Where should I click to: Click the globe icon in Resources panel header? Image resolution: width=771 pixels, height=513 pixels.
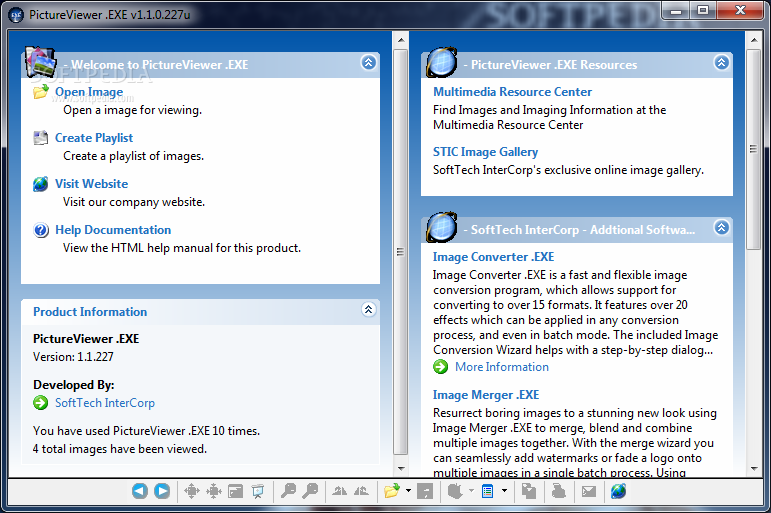click(442, 62)
